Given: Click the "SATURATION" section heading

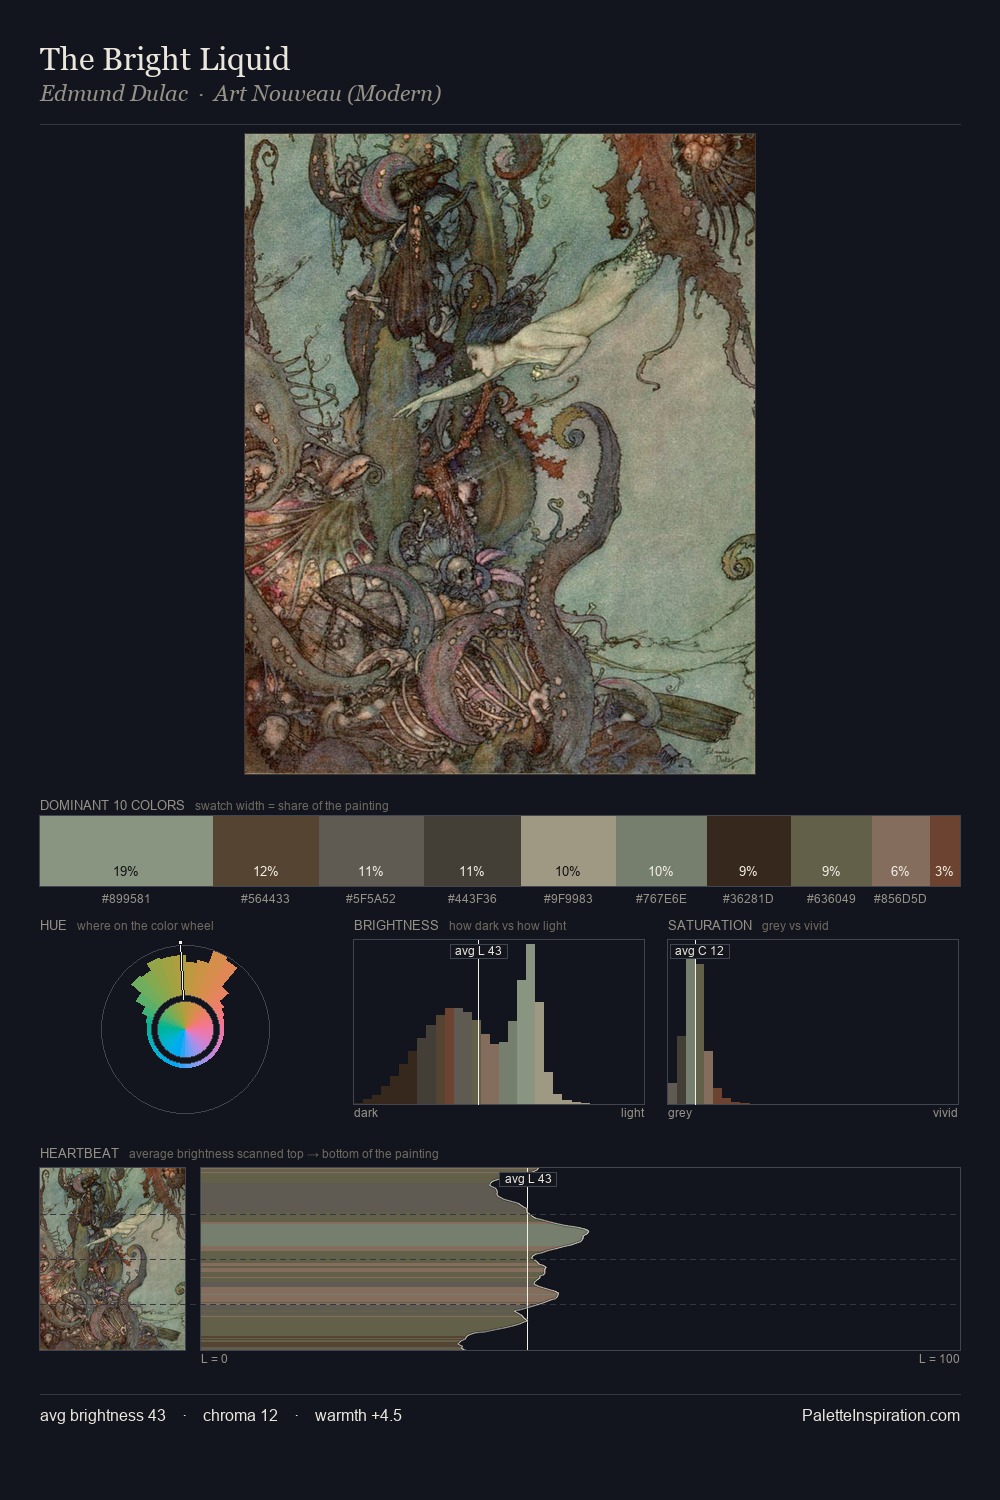Looking at the screenshot, I should [710, 925].
